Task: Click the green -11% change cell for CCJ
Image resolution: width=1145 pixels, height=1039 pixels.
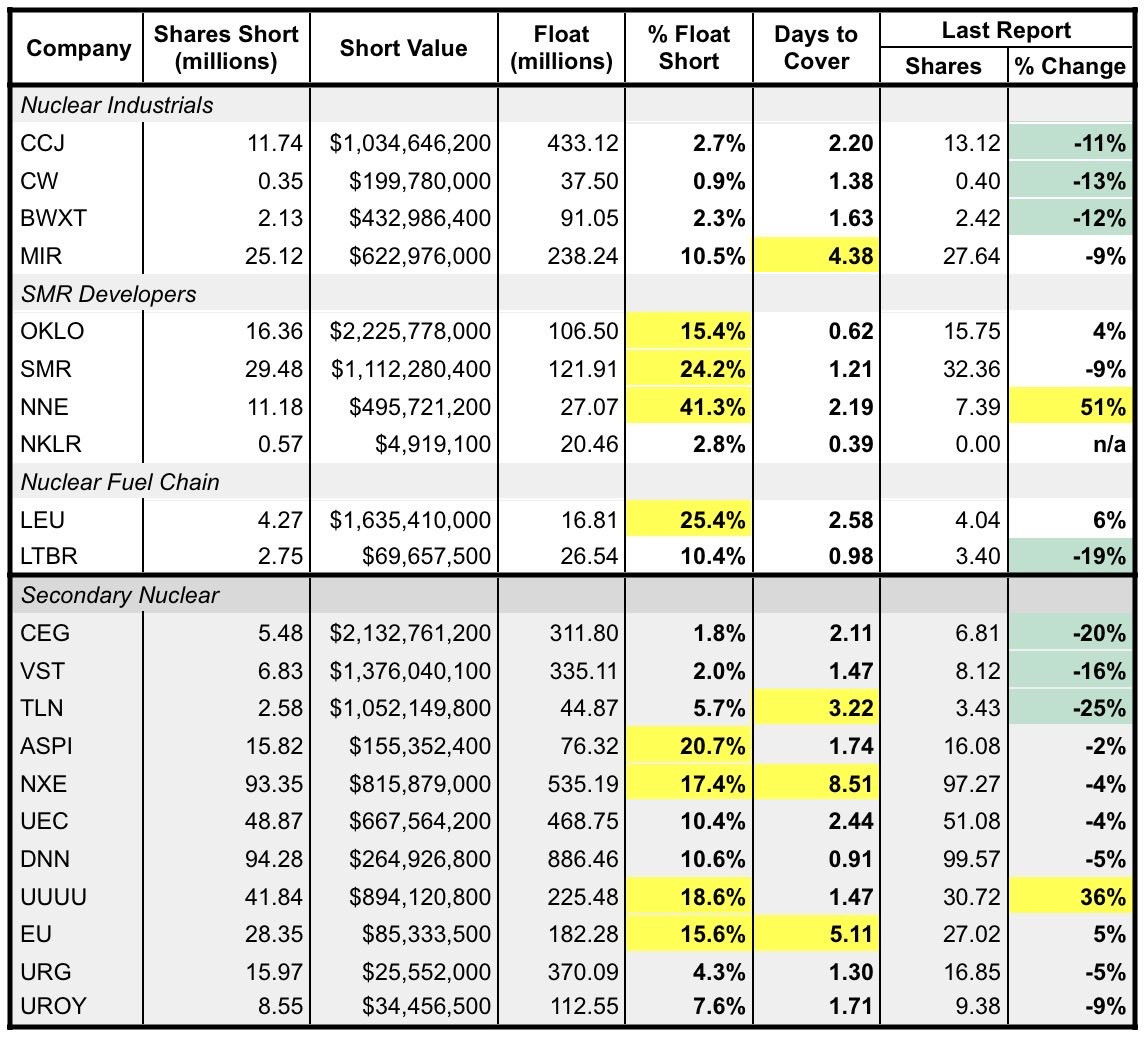Action: coord(1070,143)
